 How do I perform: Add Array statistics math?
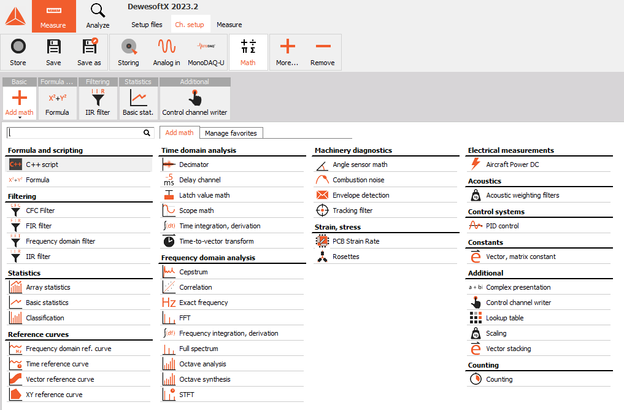coord(79,287)
